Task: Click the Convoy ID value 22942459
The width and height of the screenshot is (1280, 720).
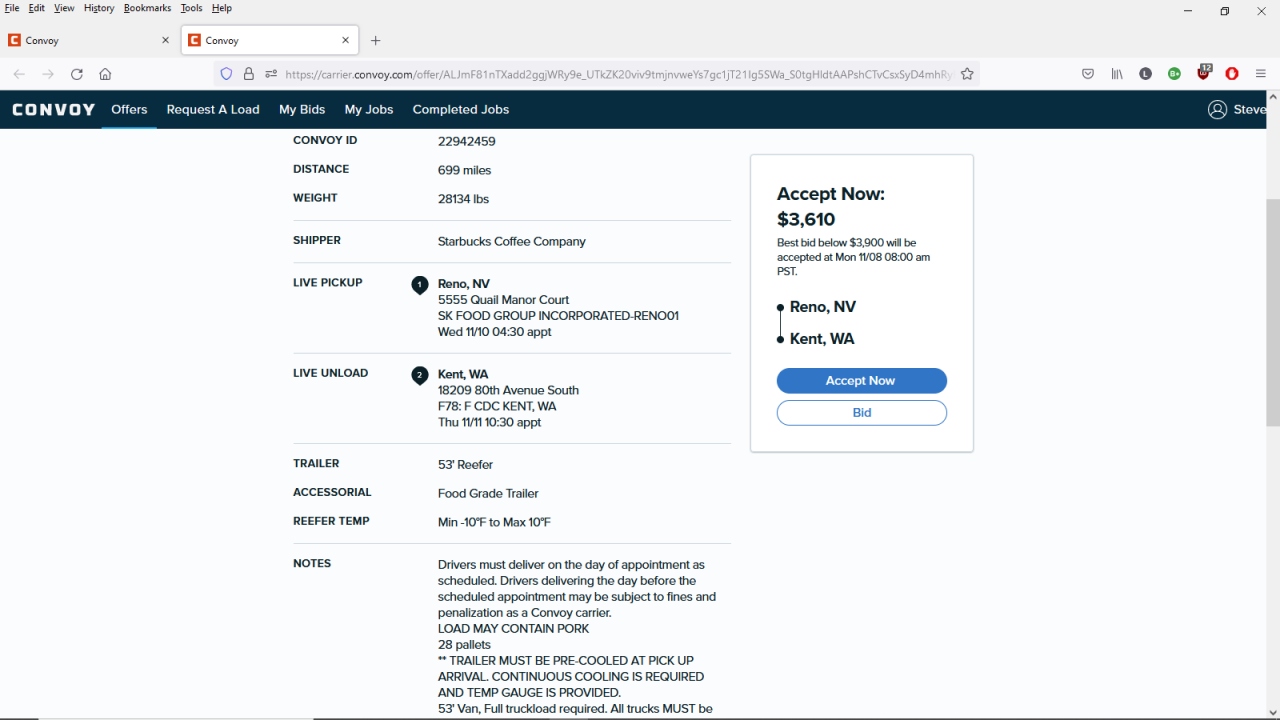Action: (466, 142)
